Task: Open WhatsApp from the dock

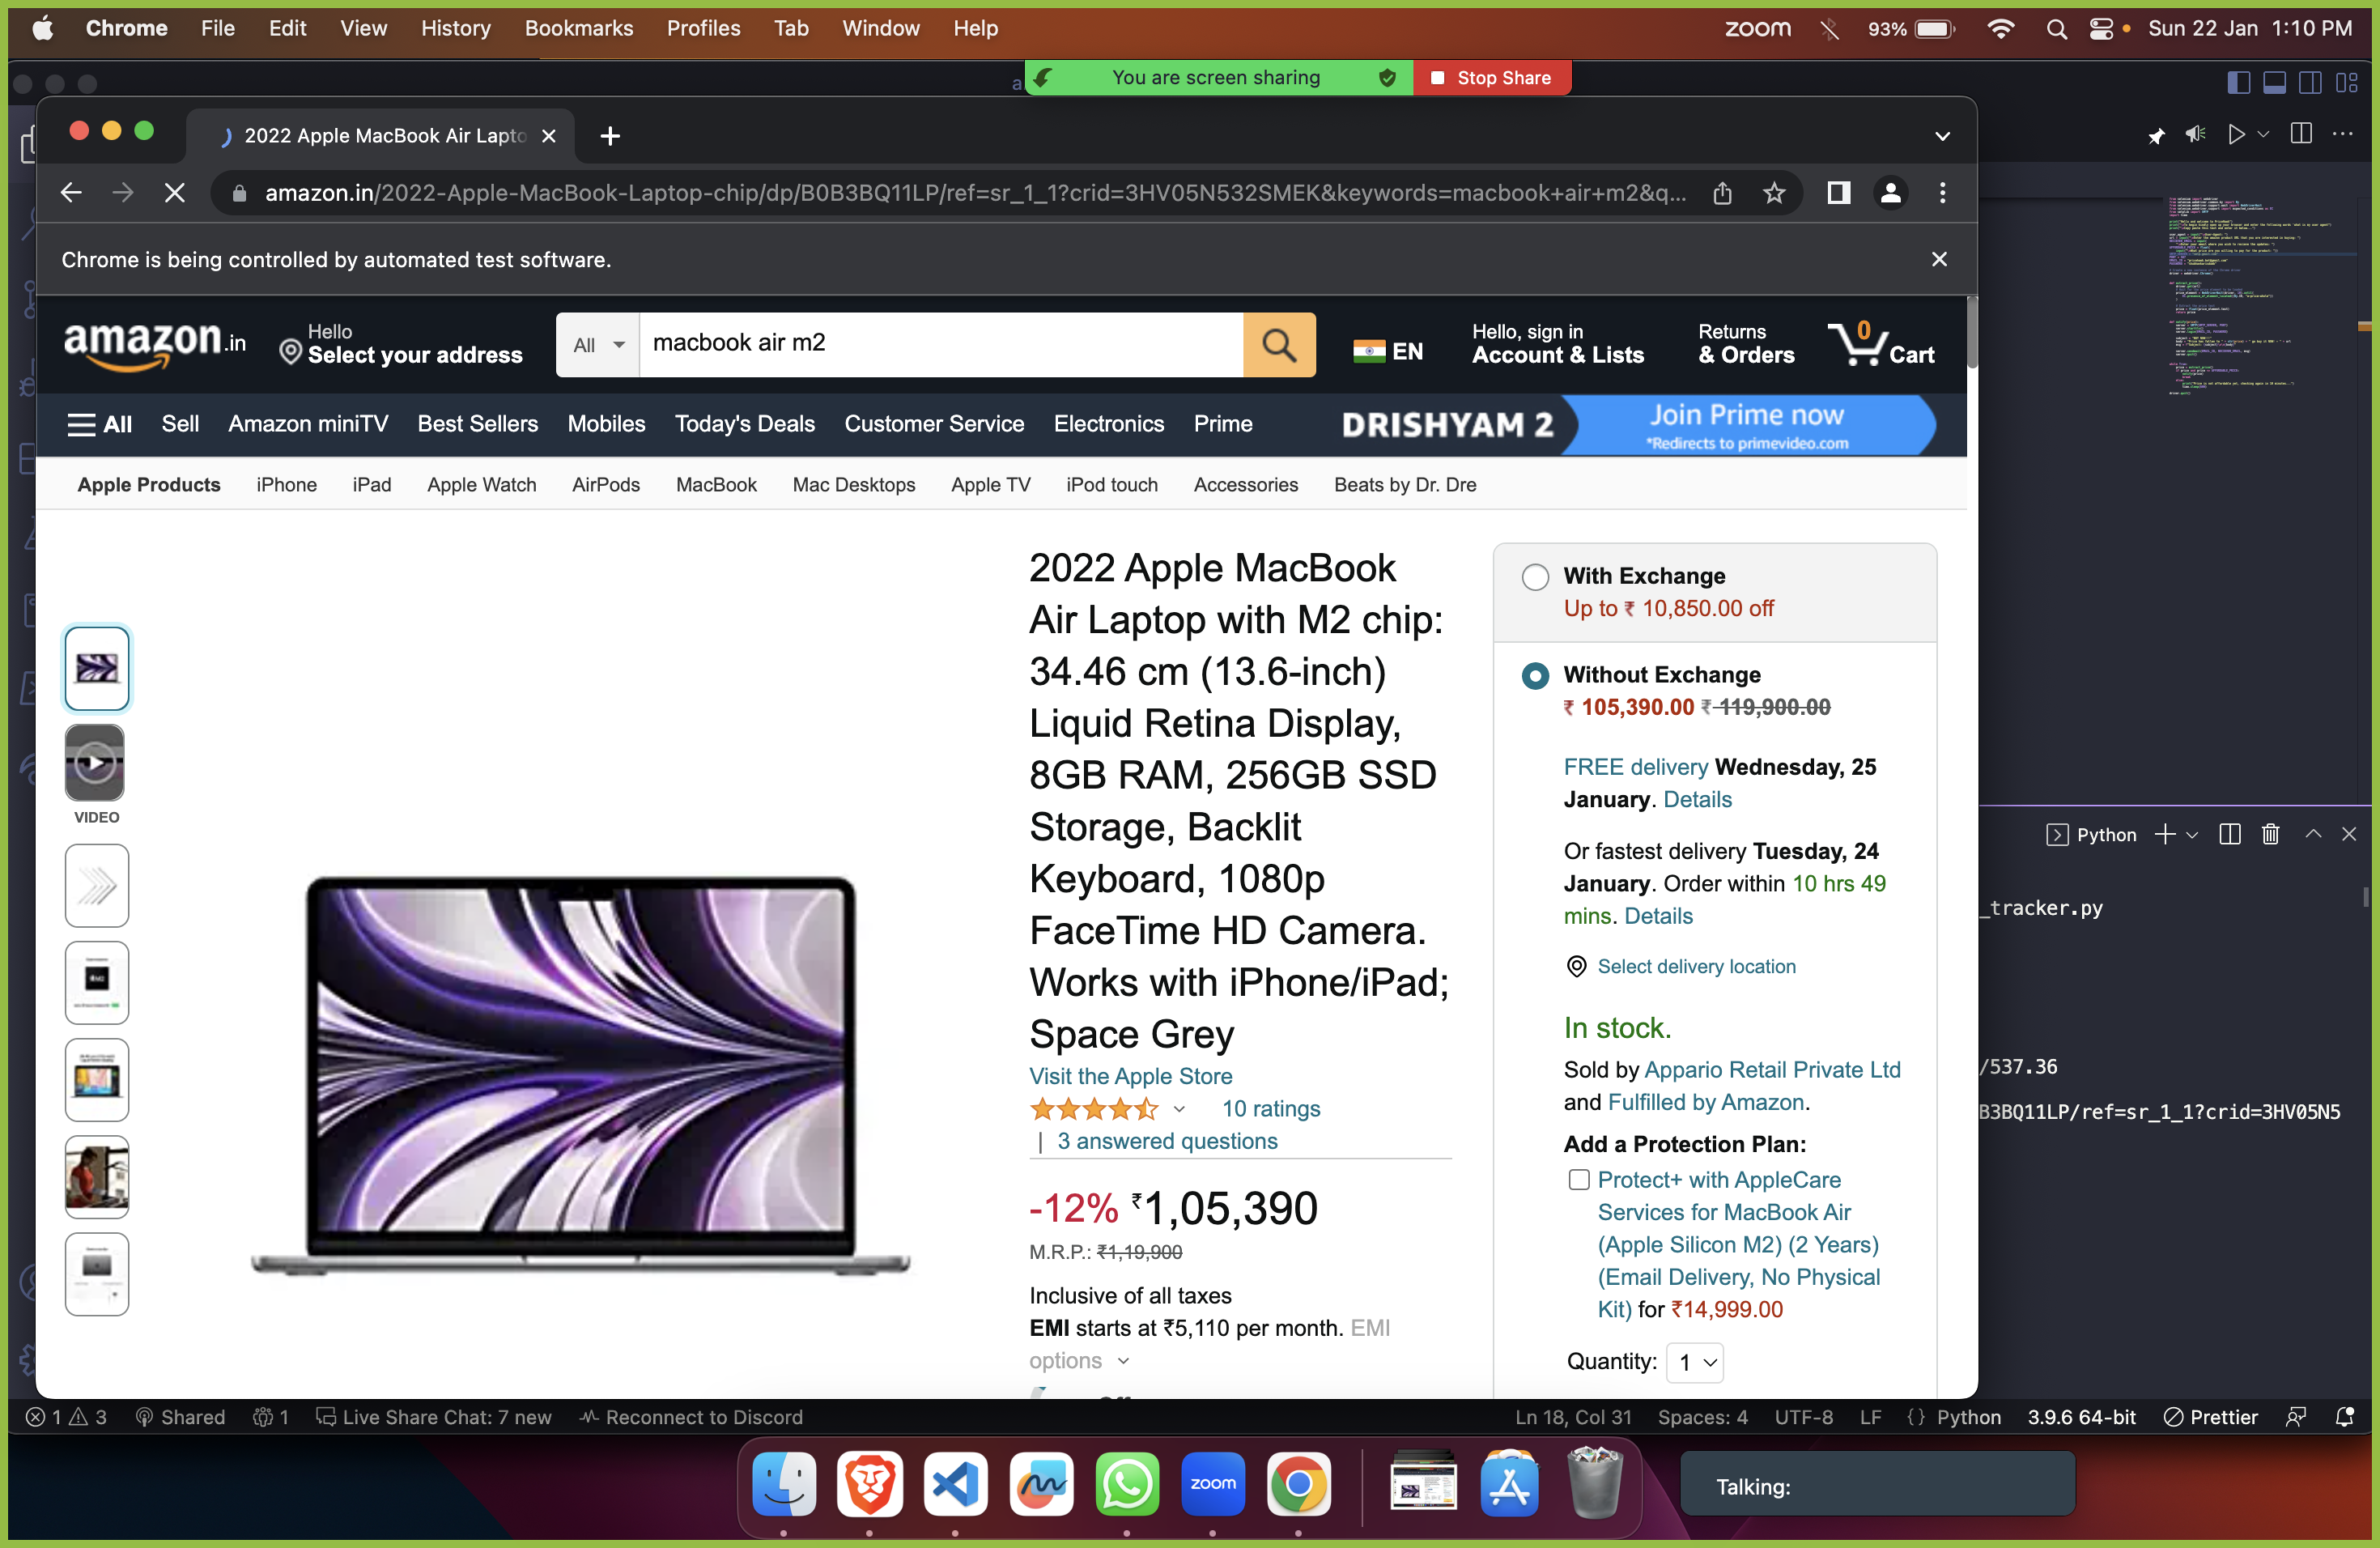Action: coord(1126,1484)
